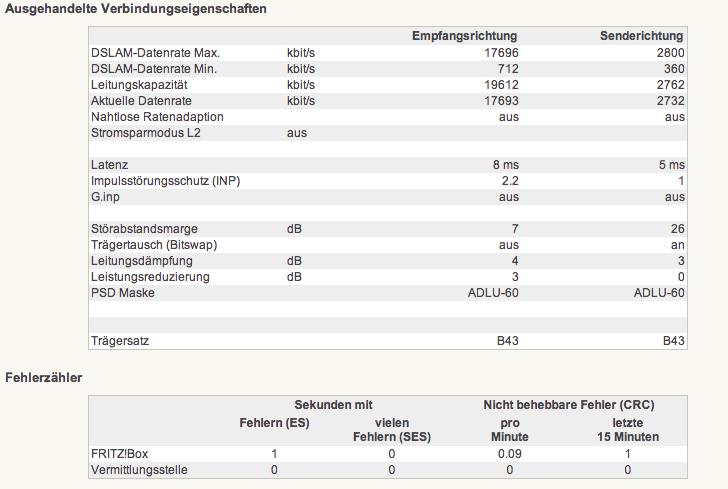This screenshot has width=728, height=489.
Task: Click the FRITZ!Box CRC value 0.09
Action: coord(510,454)
